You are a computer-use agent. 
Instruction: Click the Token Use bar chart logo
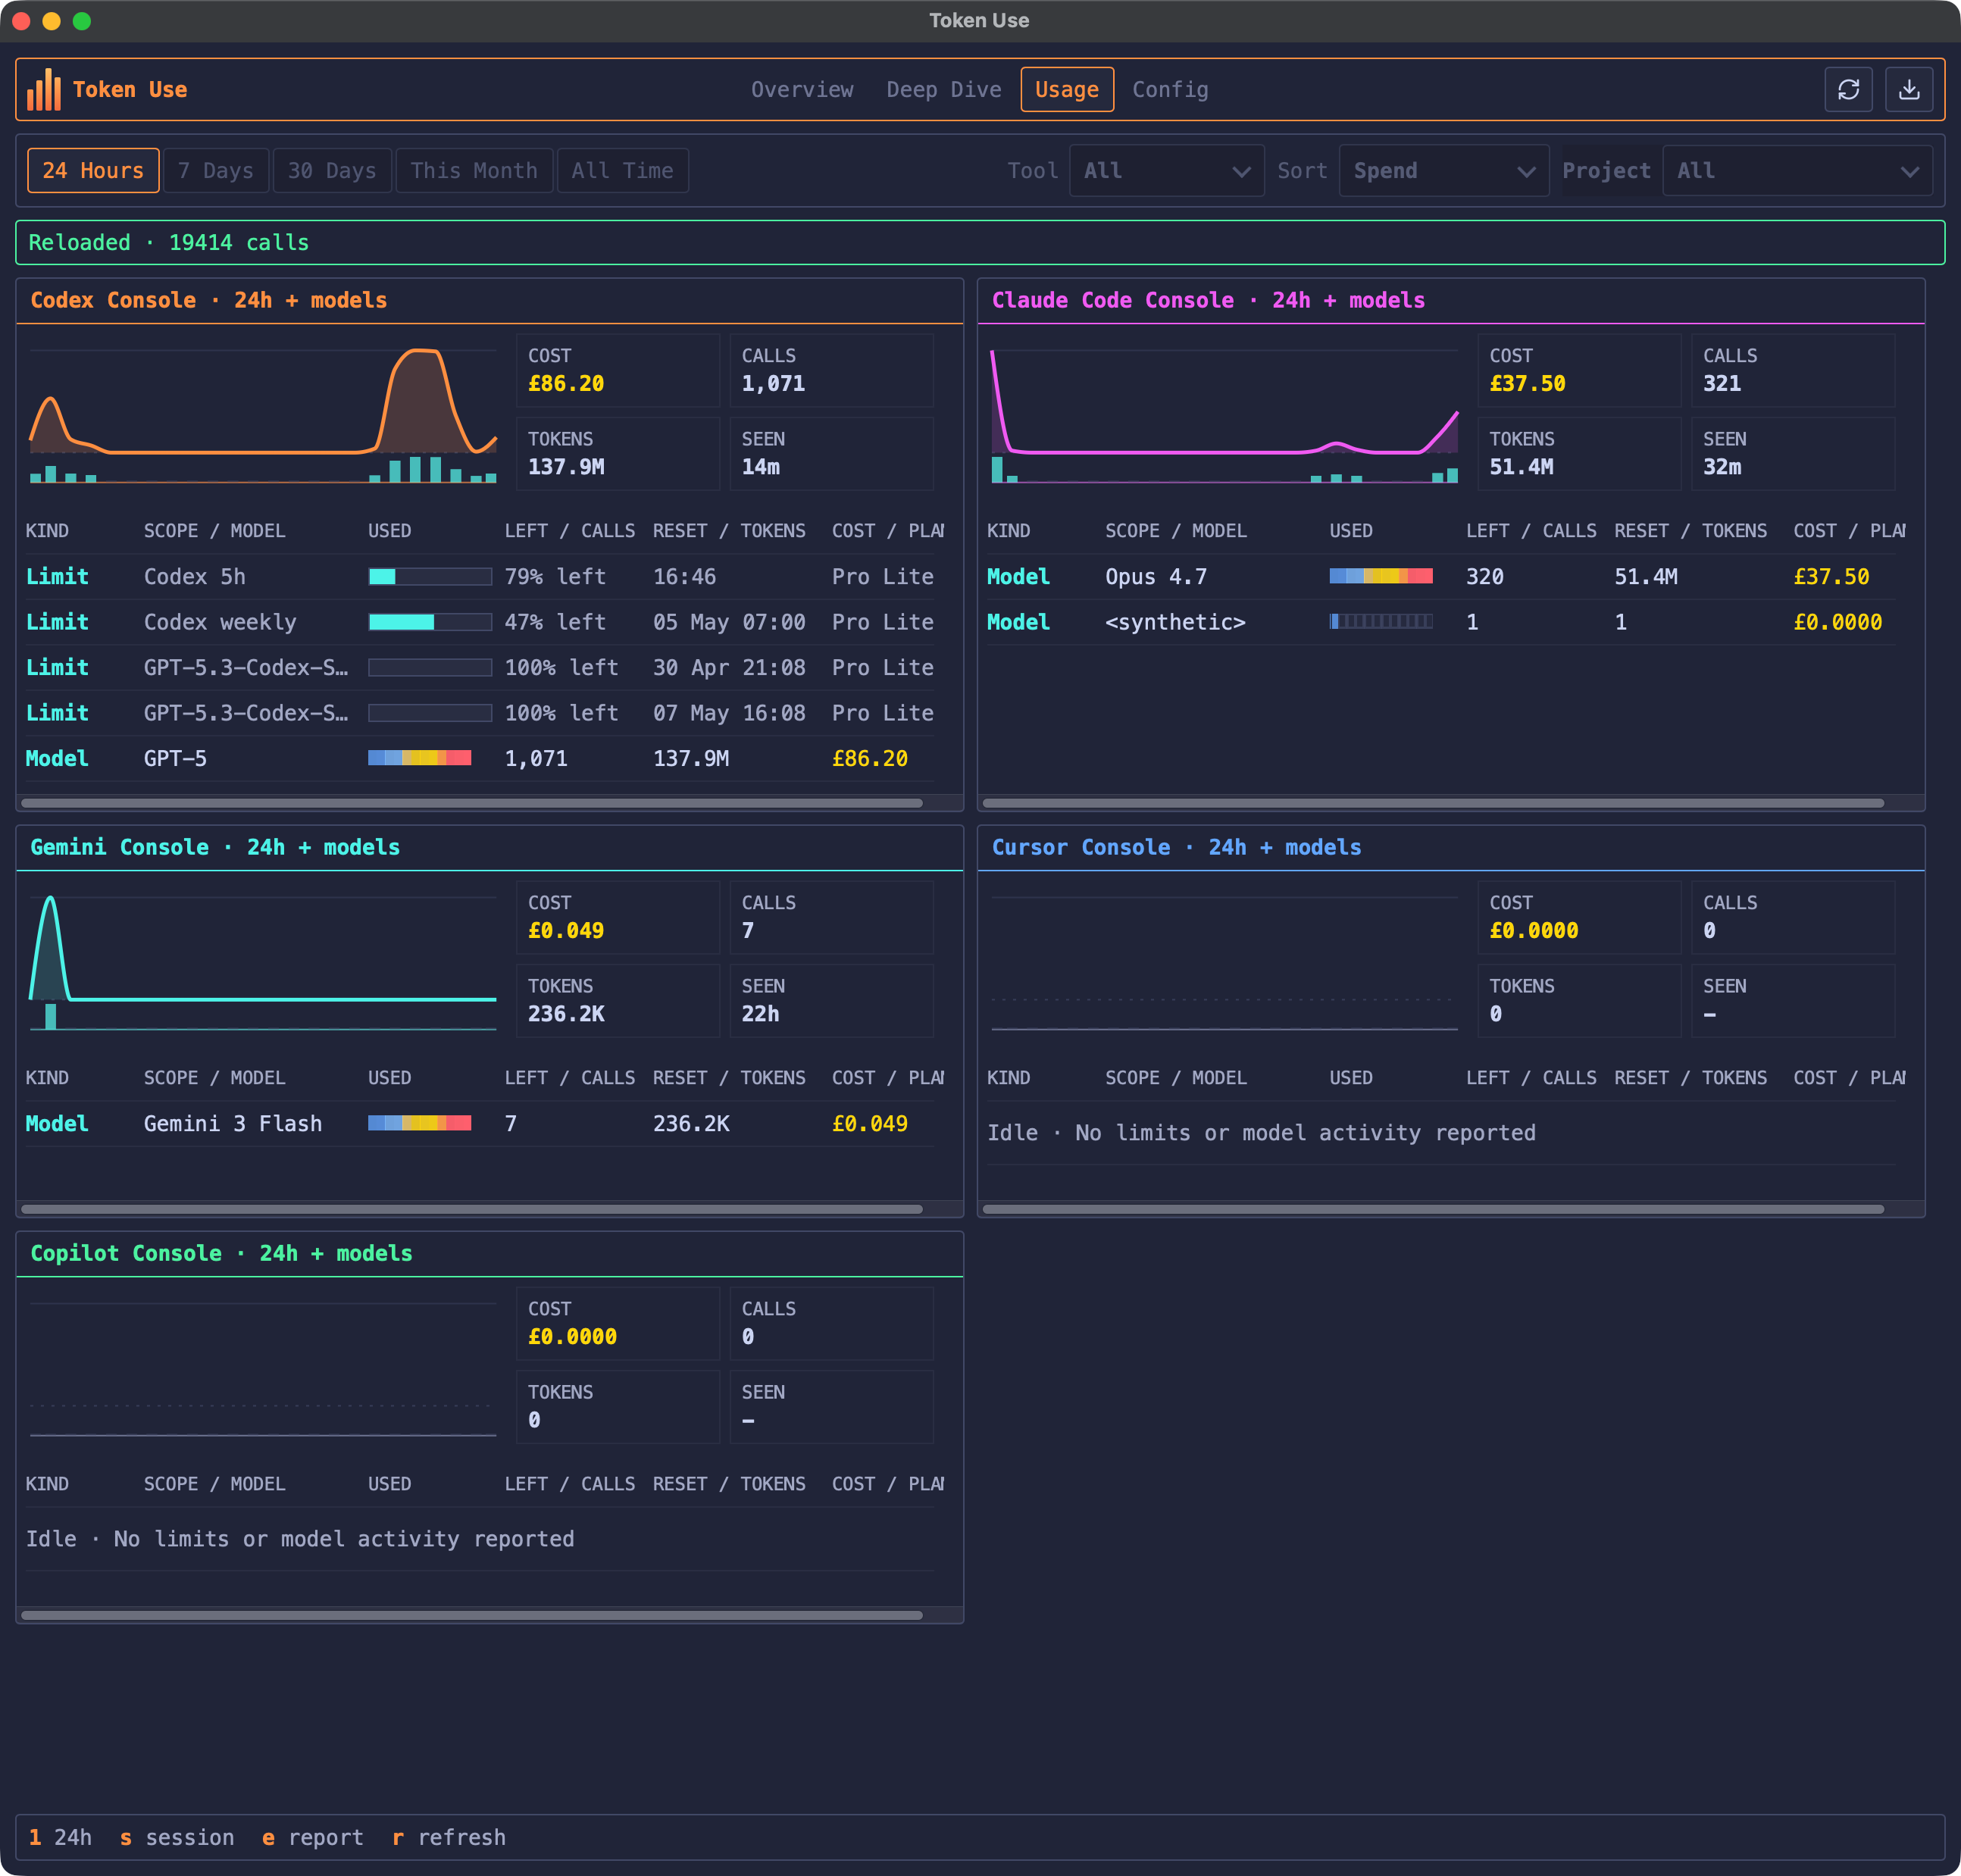(44, 90)
